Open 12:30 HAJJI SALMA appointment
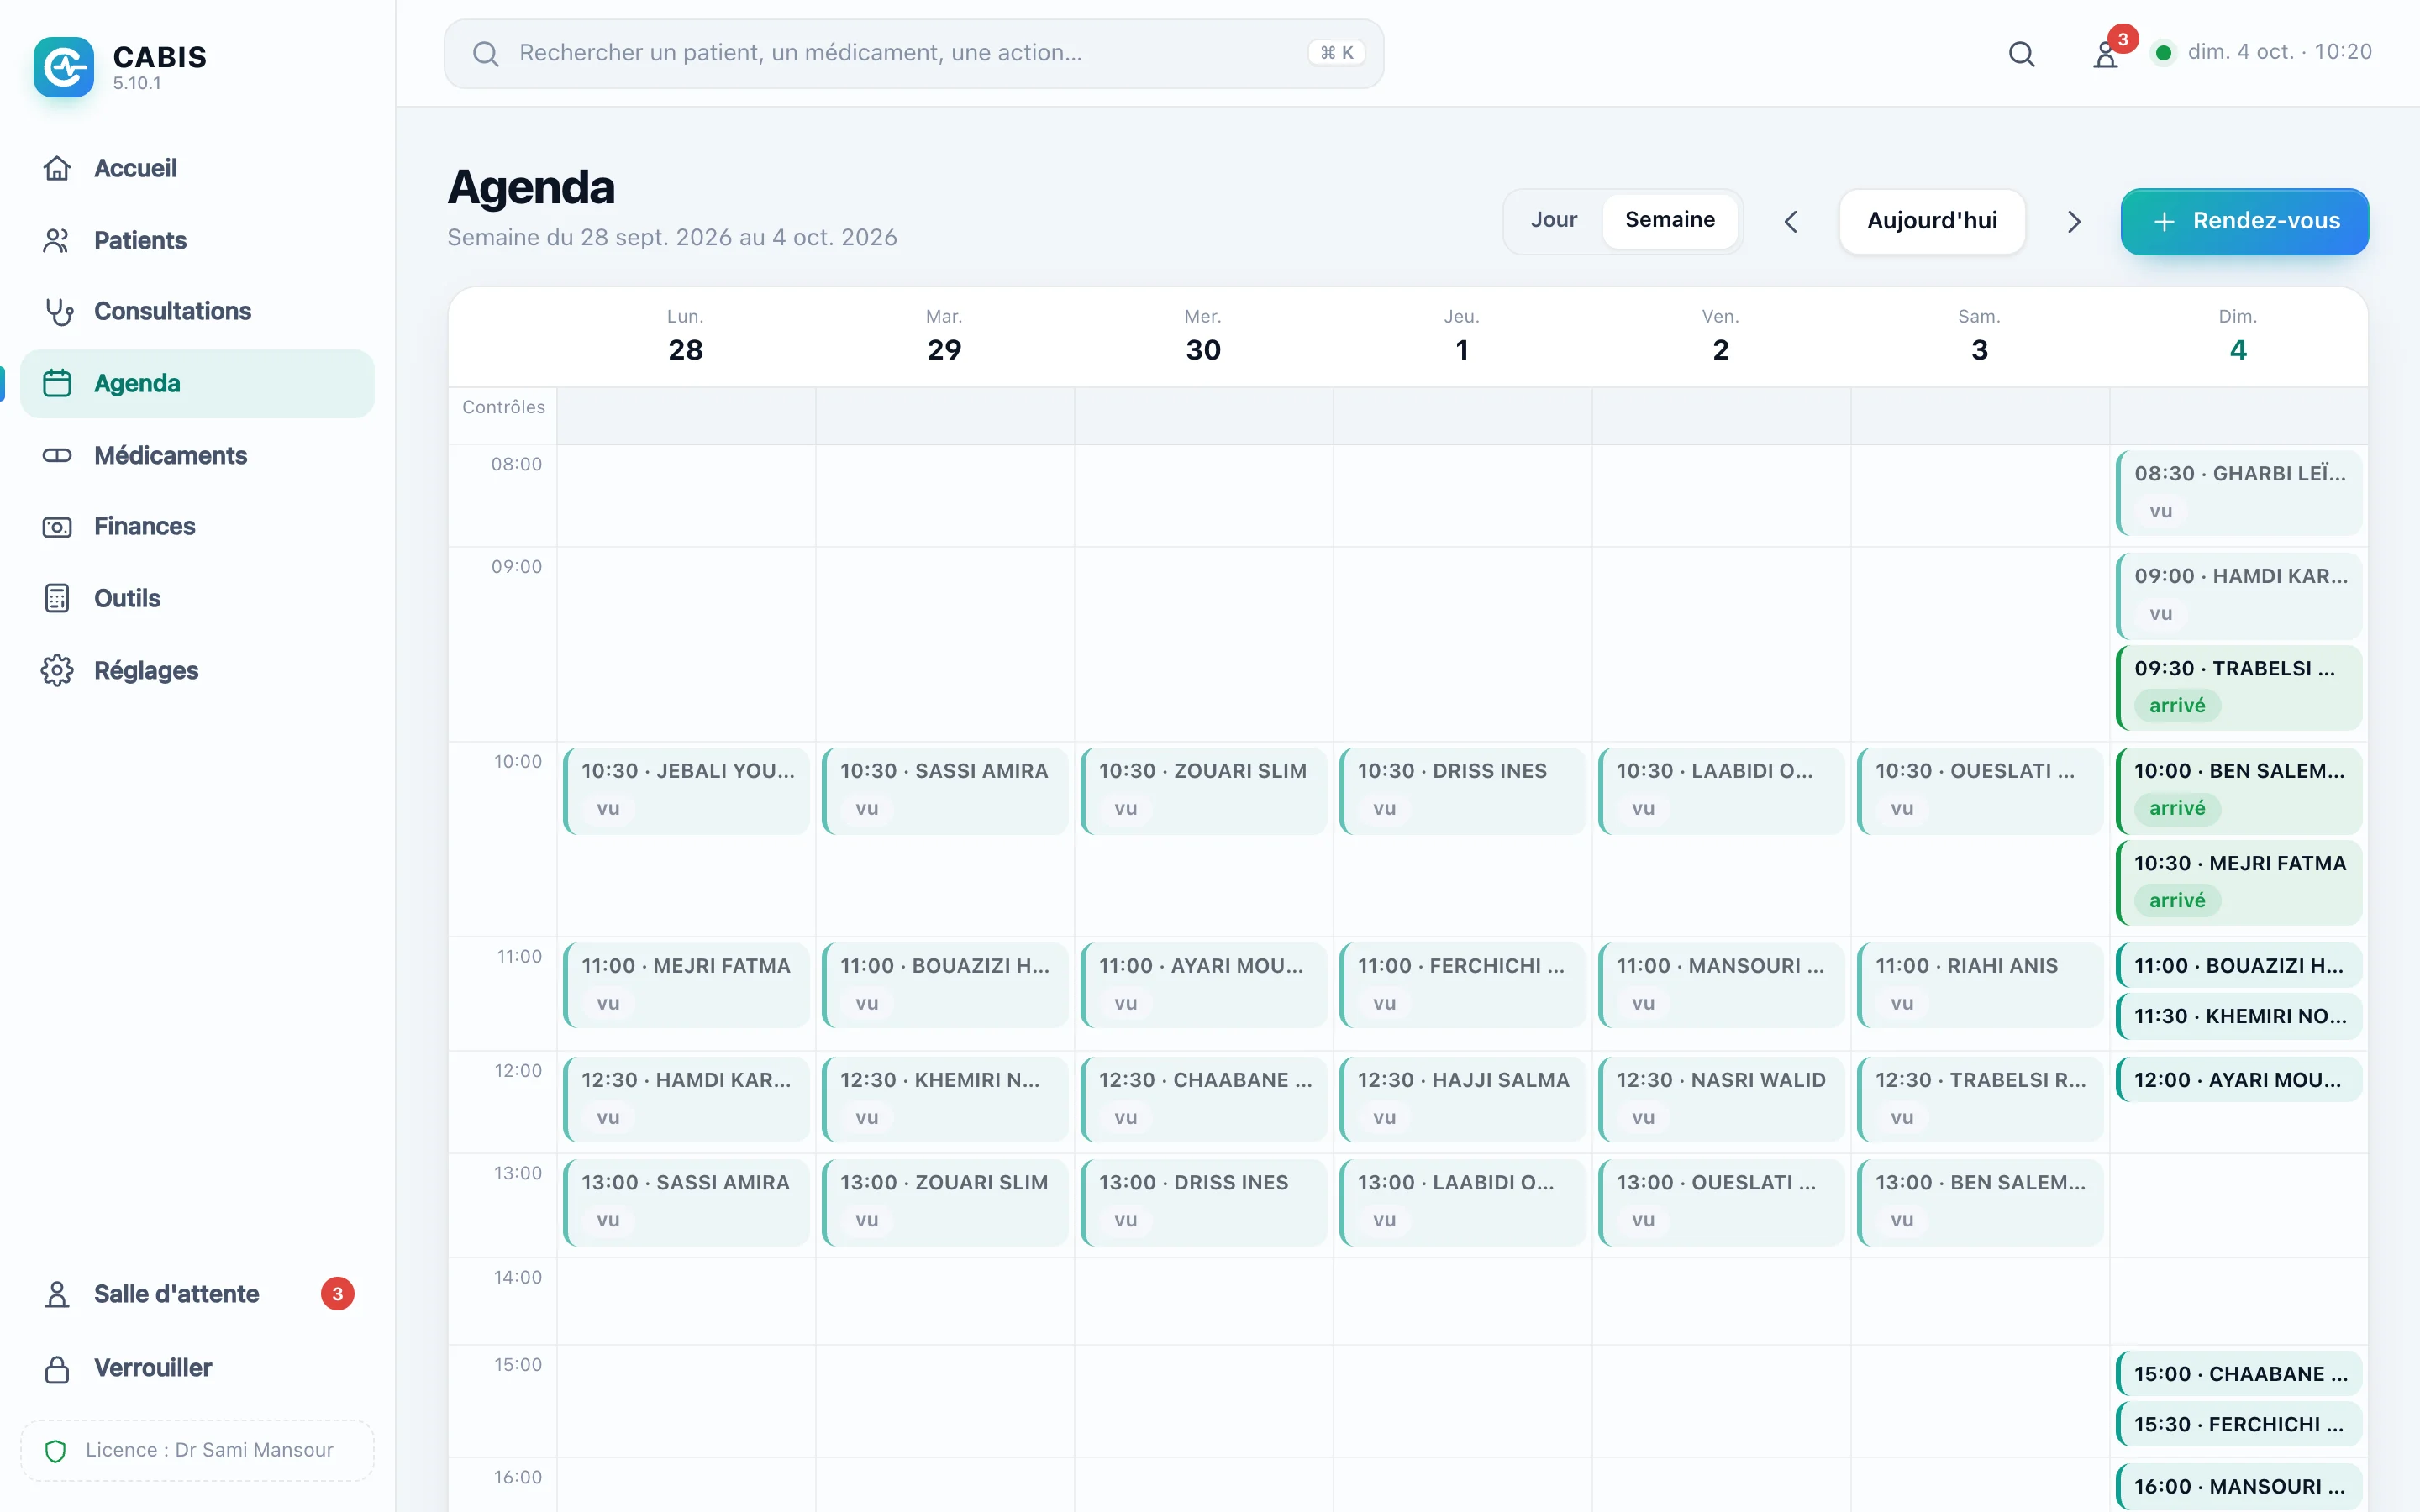Screen dimensions: 2420x1512 coord(1462,1099)
